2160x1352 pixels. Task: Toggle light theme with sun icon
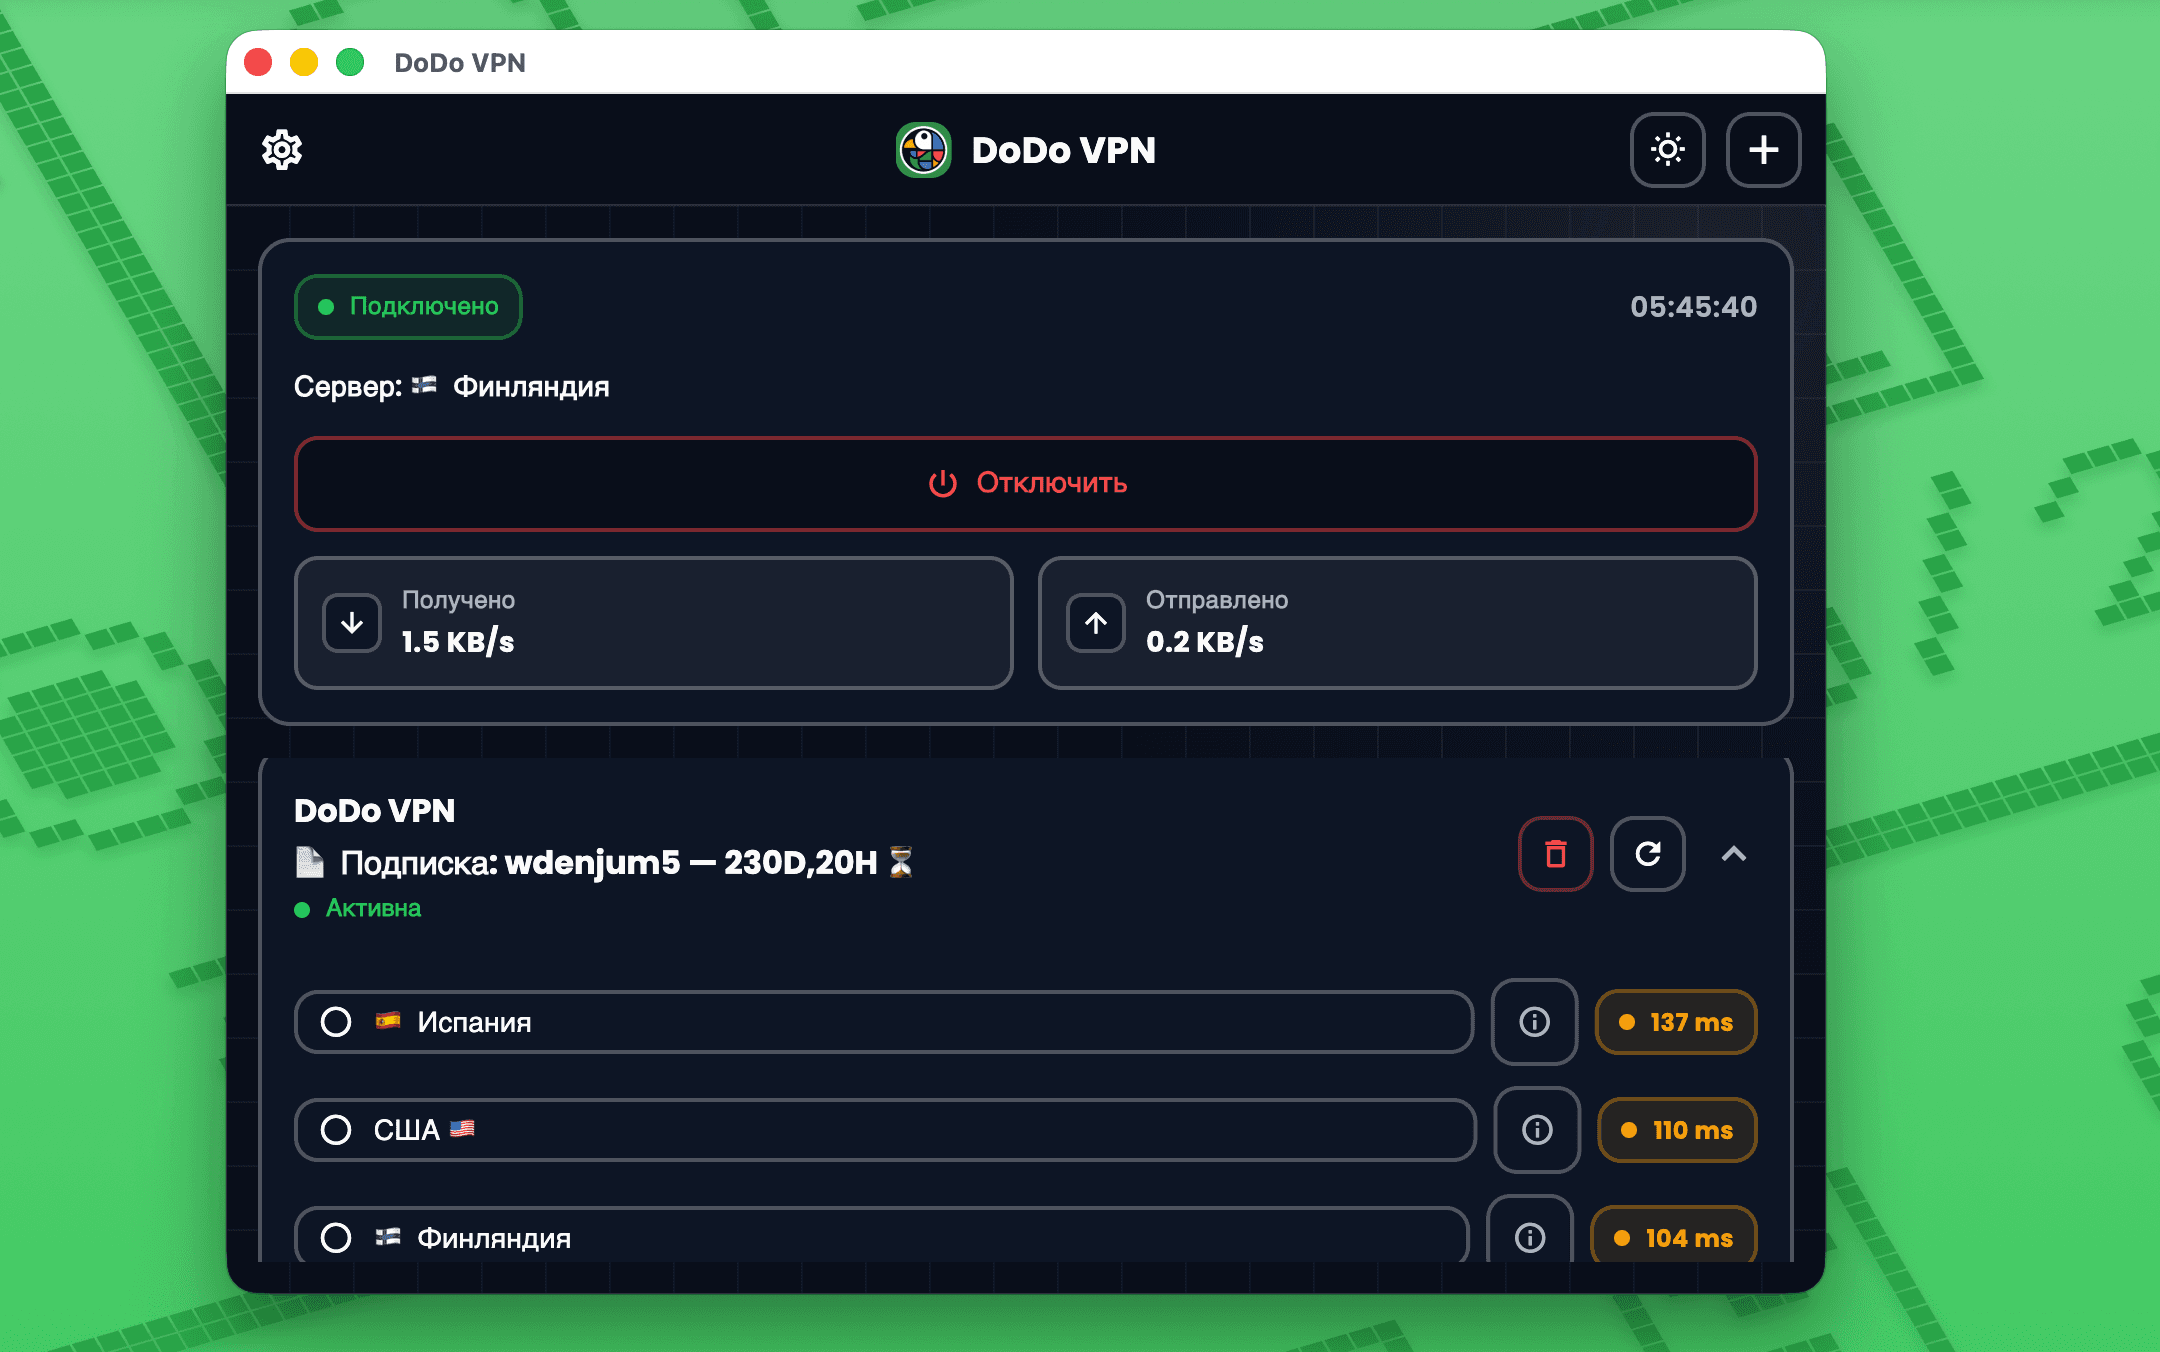(x=1667, y=150)
